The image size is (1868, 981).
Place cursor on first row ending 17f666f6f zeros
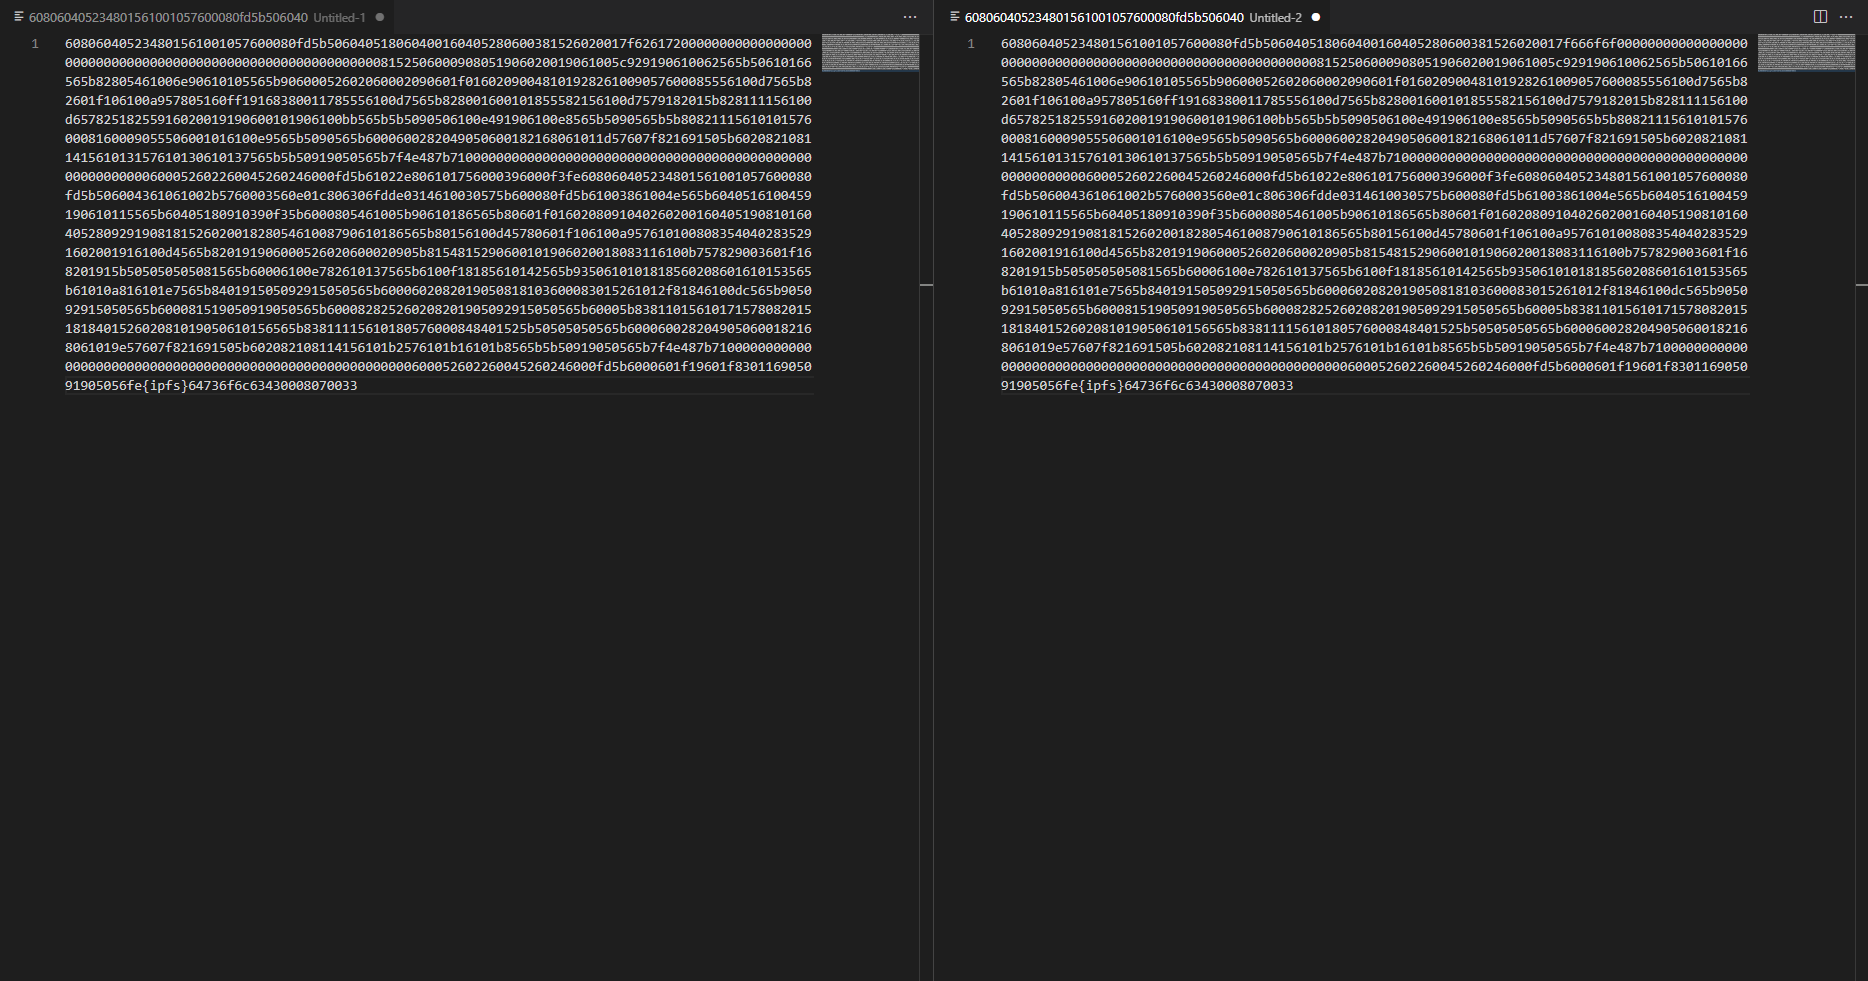(1374, 44)
